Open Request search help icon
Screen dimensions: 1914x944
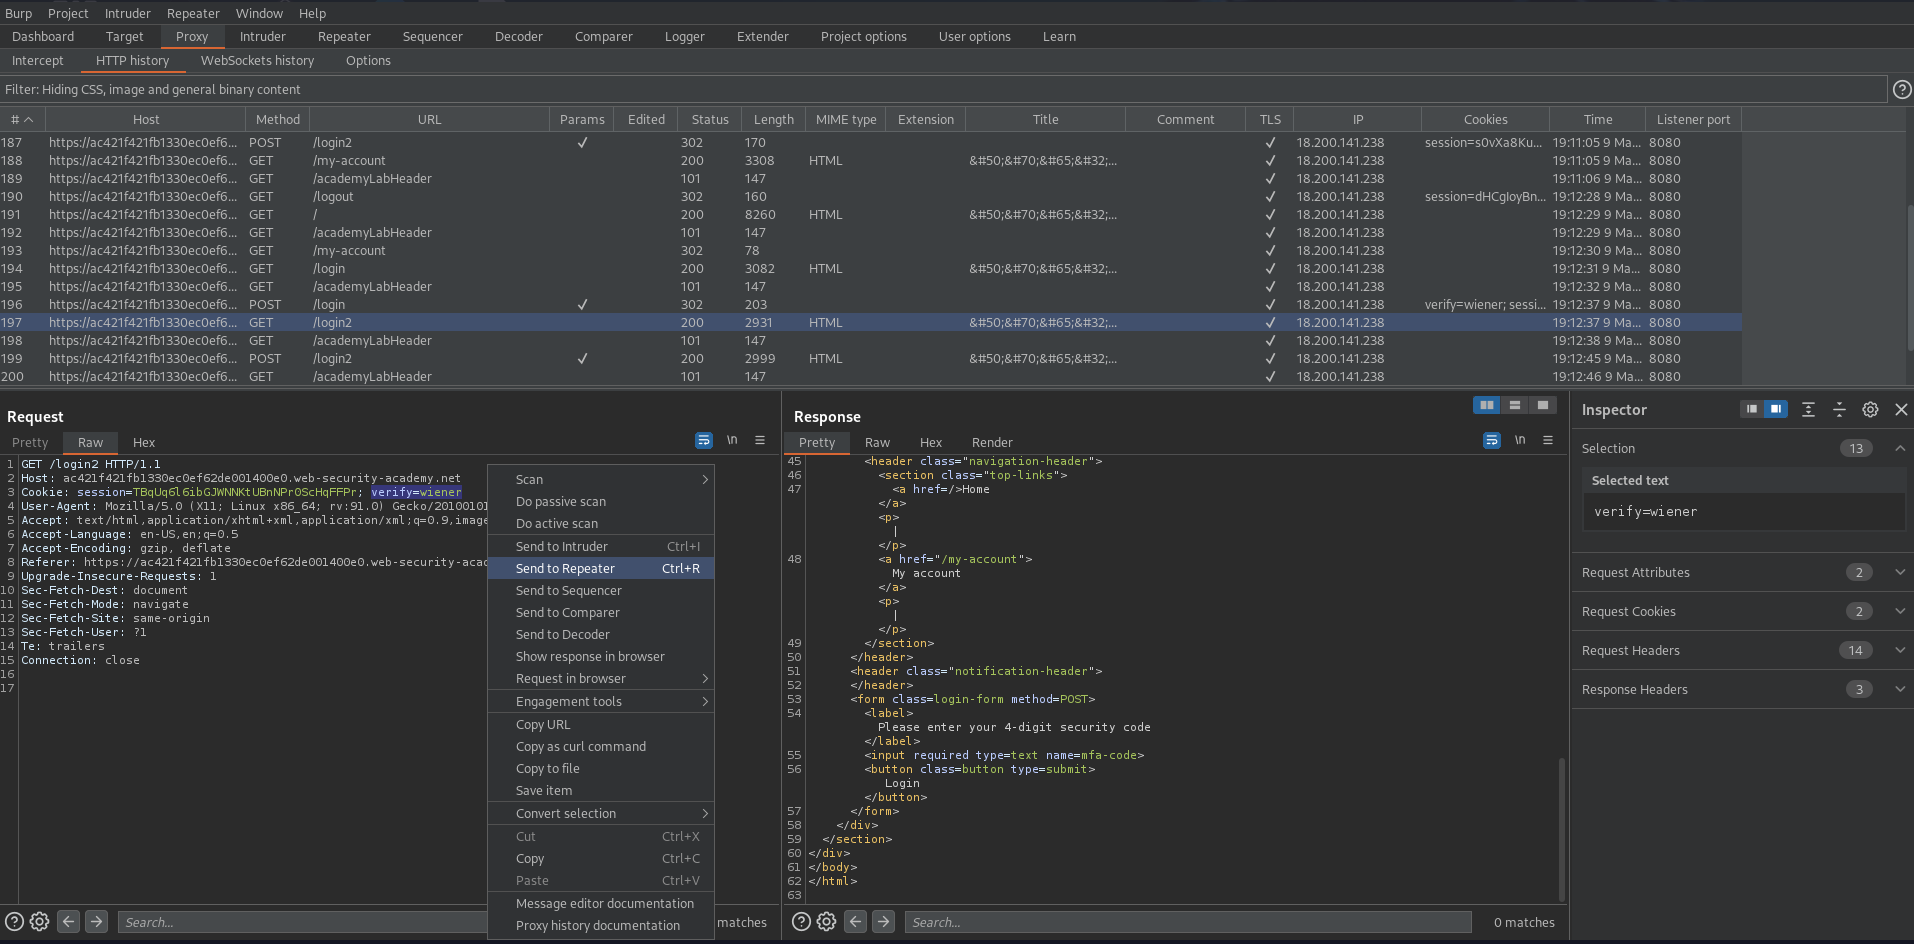14,922
